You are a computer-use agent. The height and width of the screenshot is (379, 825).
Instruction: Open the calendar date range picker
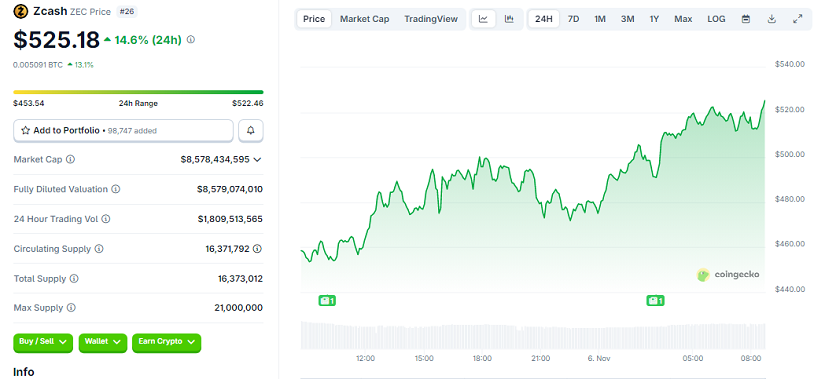746,19
